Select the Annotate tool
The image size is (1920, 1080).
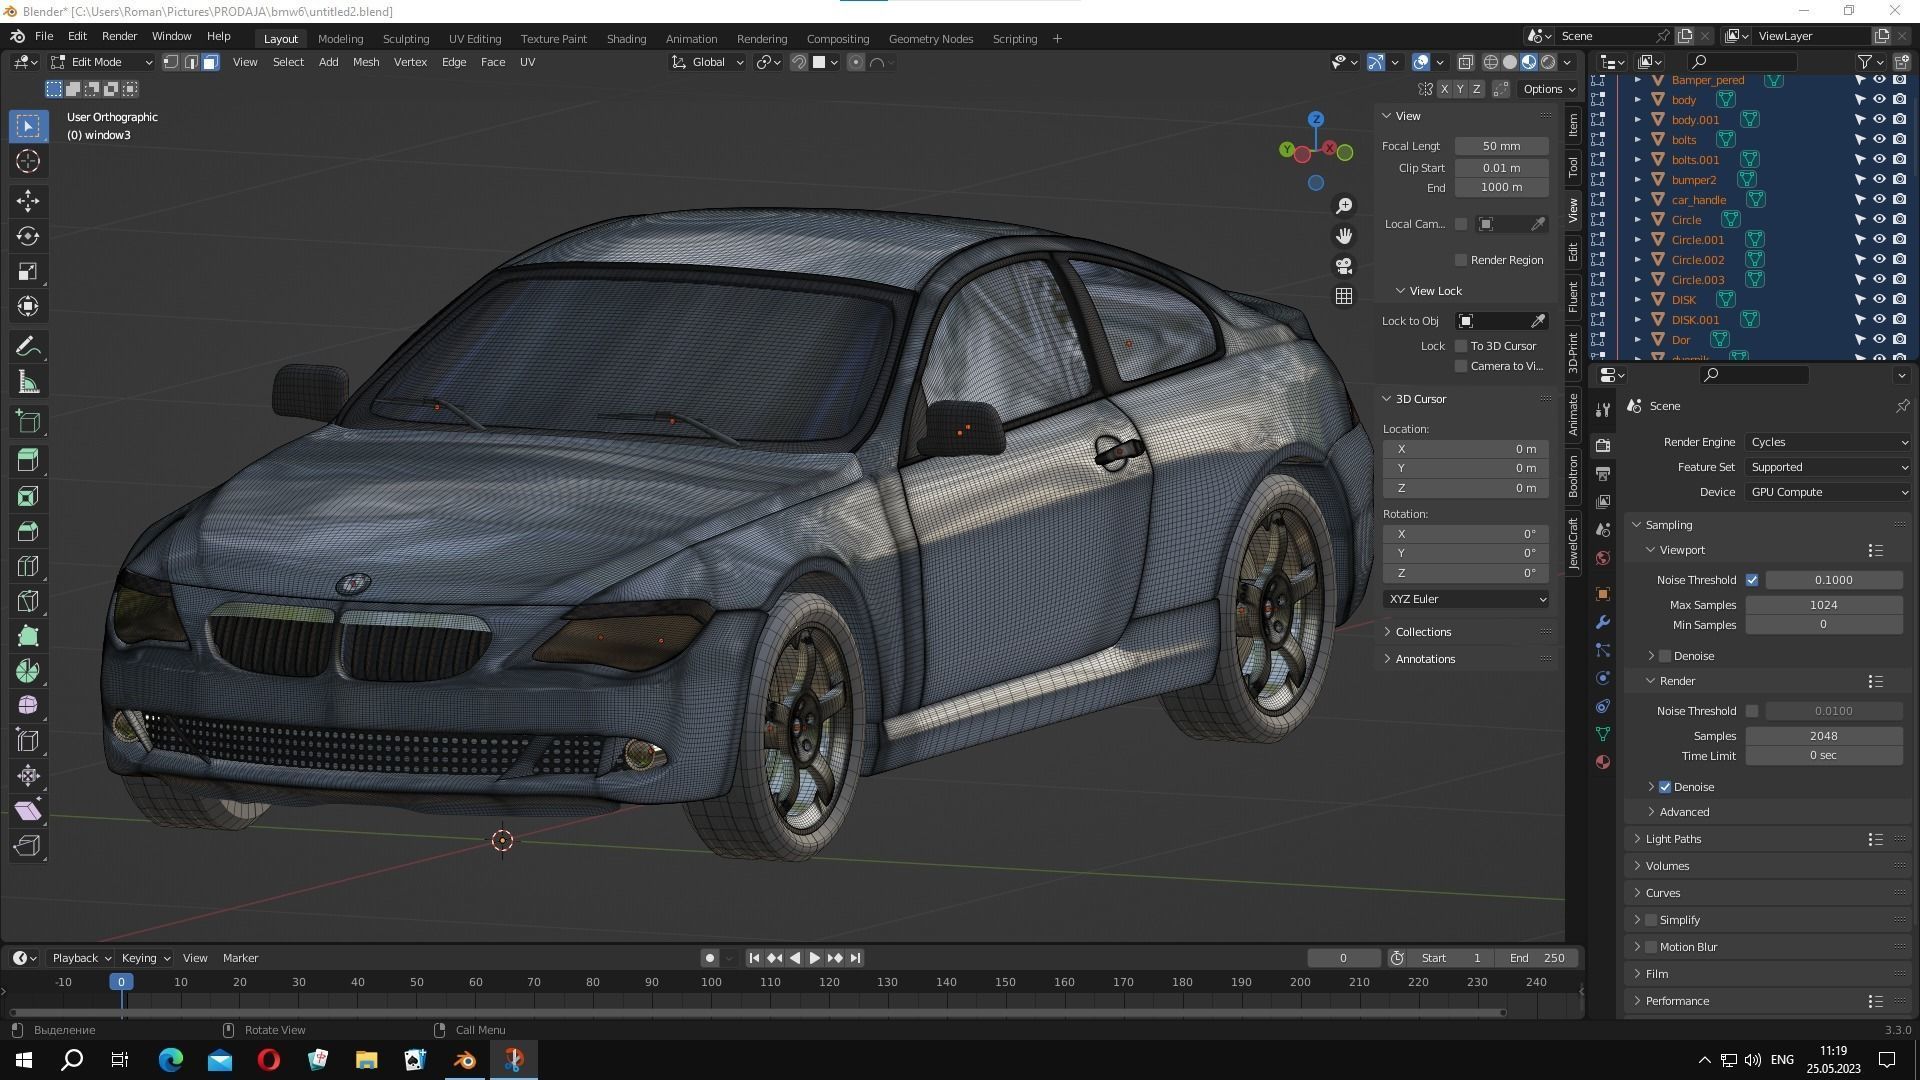(x=27, y=345)
